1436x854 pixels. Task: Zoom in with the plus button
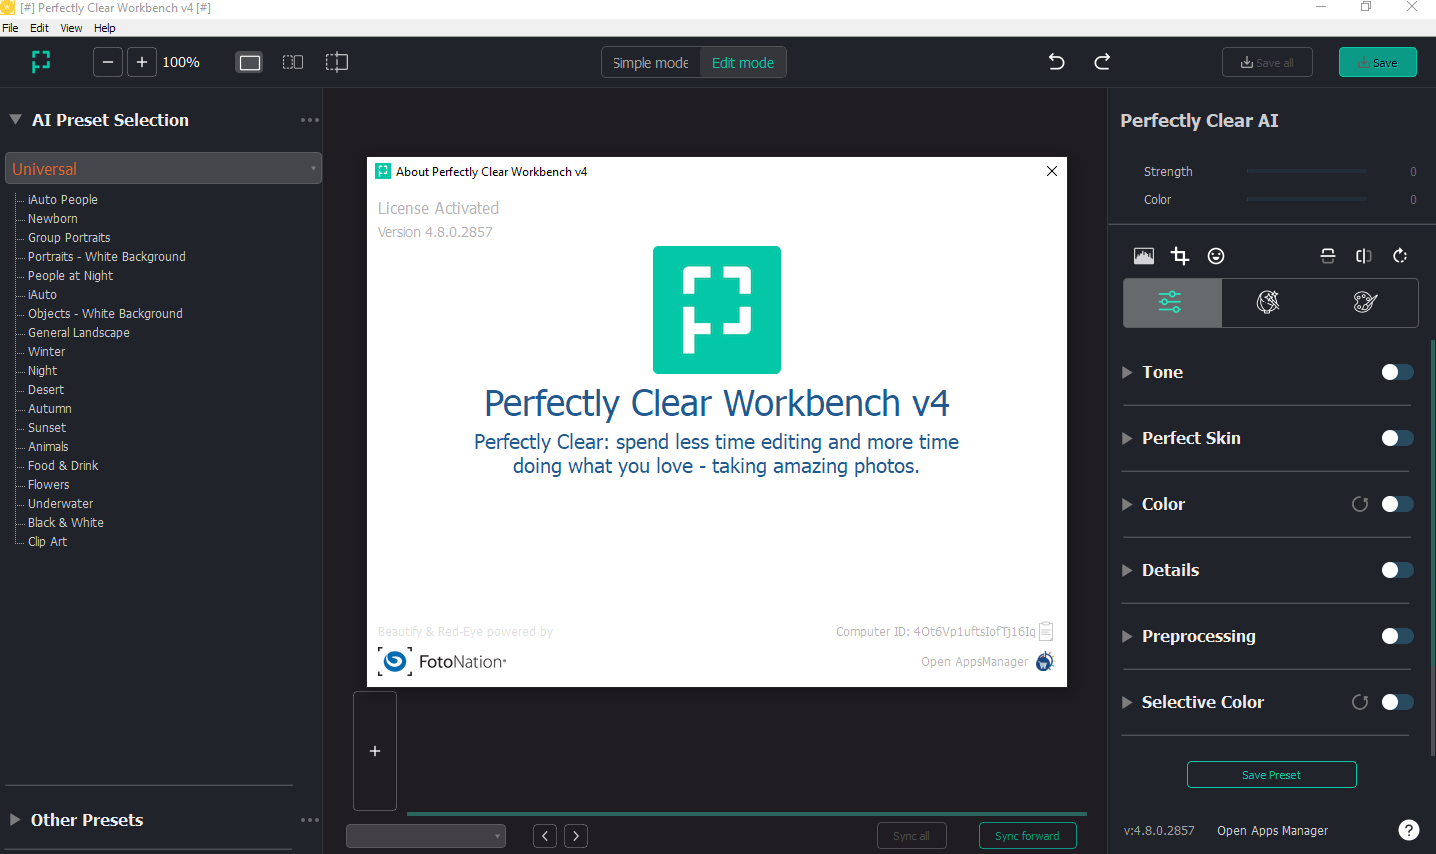pos(142,62)
